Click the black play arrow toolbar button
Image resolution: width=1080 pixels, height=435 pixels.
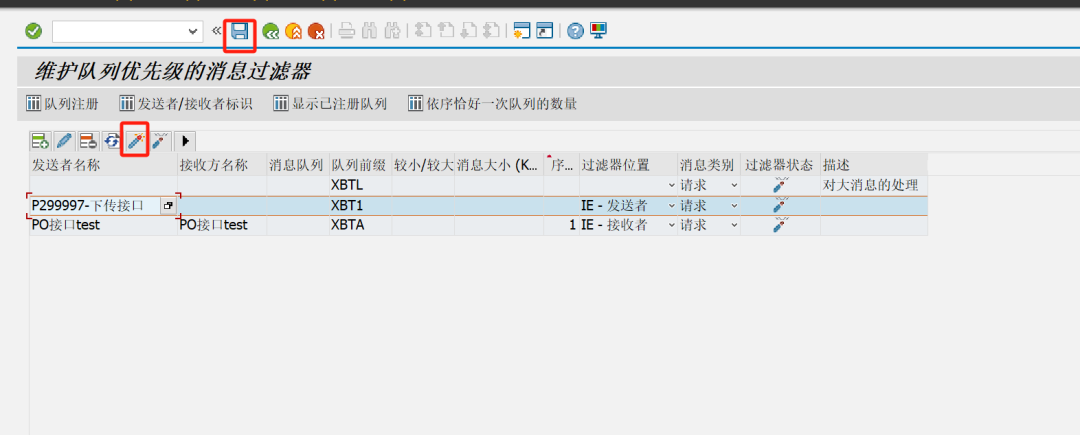(185, 141)
